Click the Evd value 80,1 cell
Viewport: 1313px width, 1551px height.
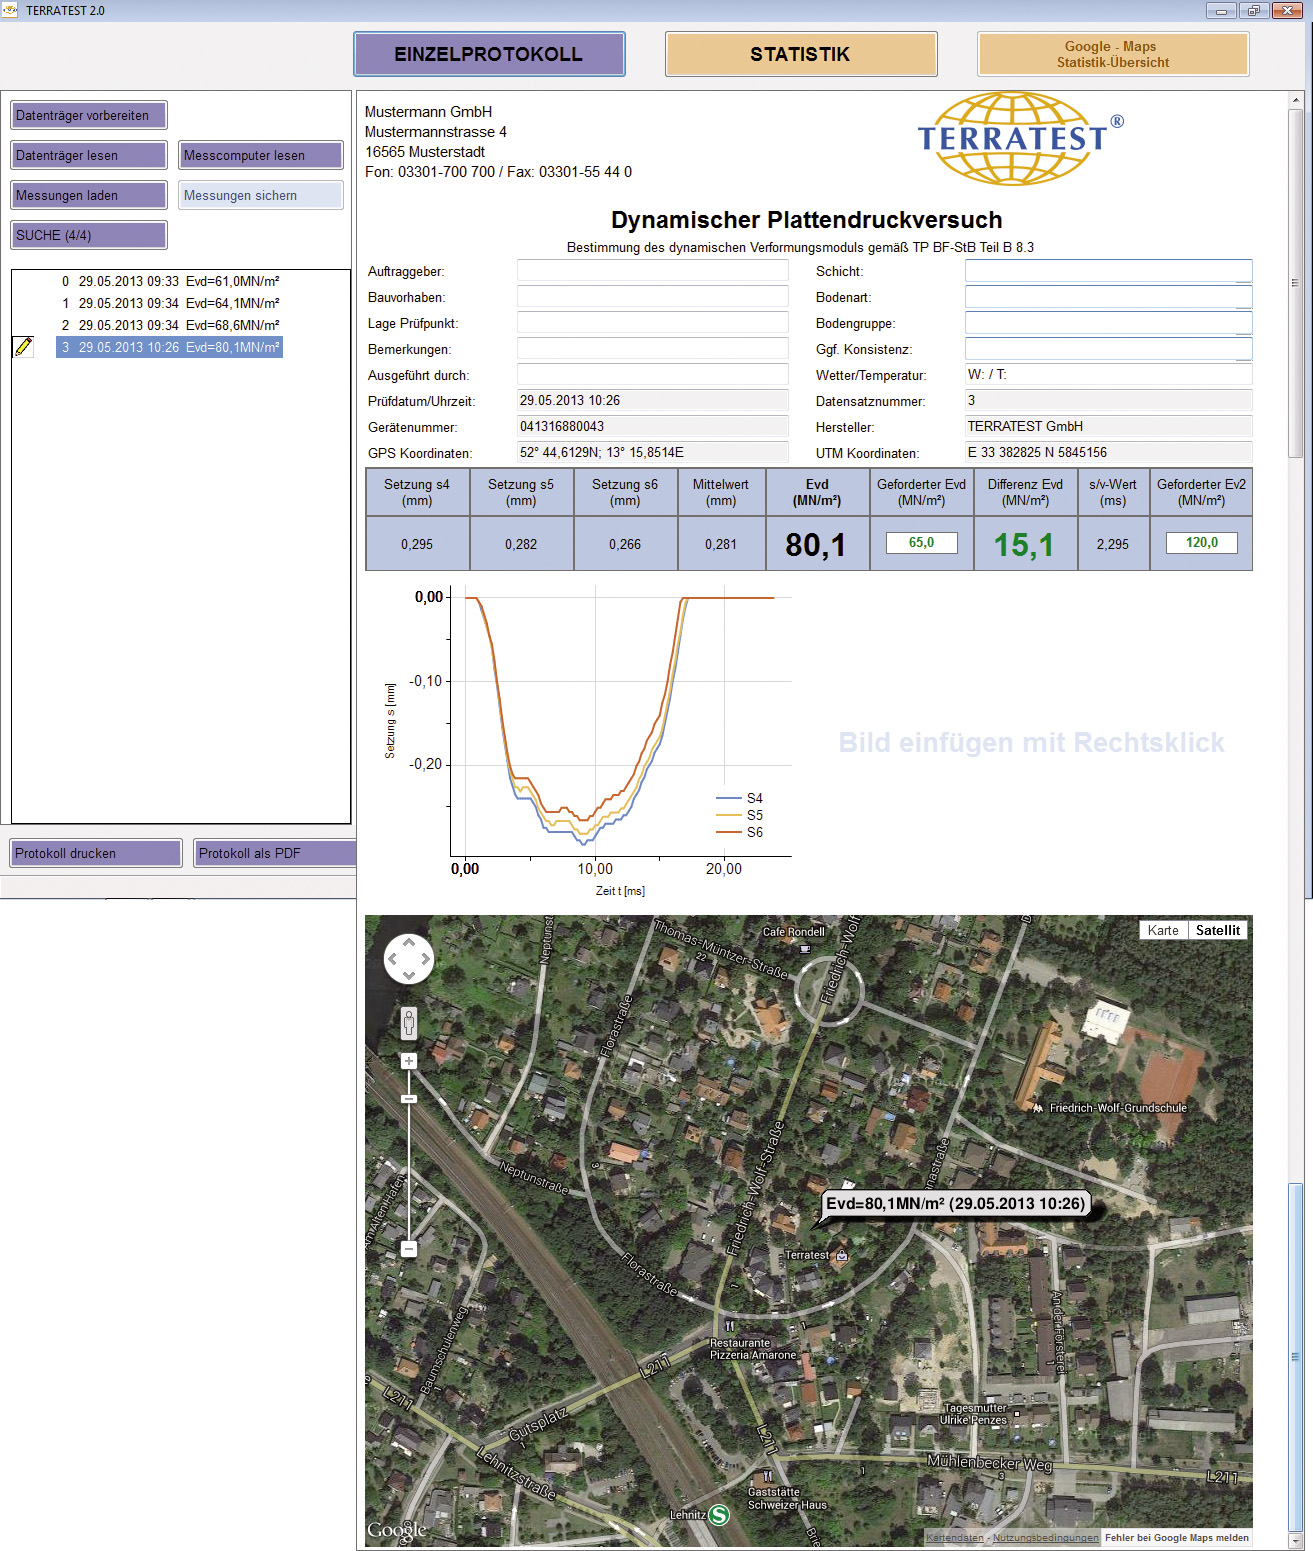[817, 544]
